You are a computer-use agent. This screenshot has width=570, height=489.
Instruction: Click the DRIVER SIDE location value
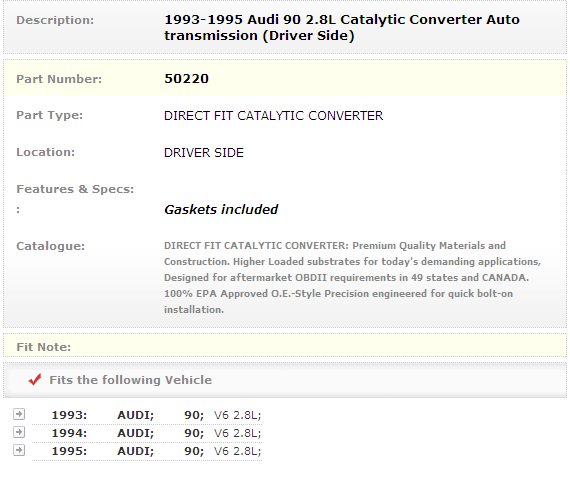pyautogui.click(x=204, y=153)
